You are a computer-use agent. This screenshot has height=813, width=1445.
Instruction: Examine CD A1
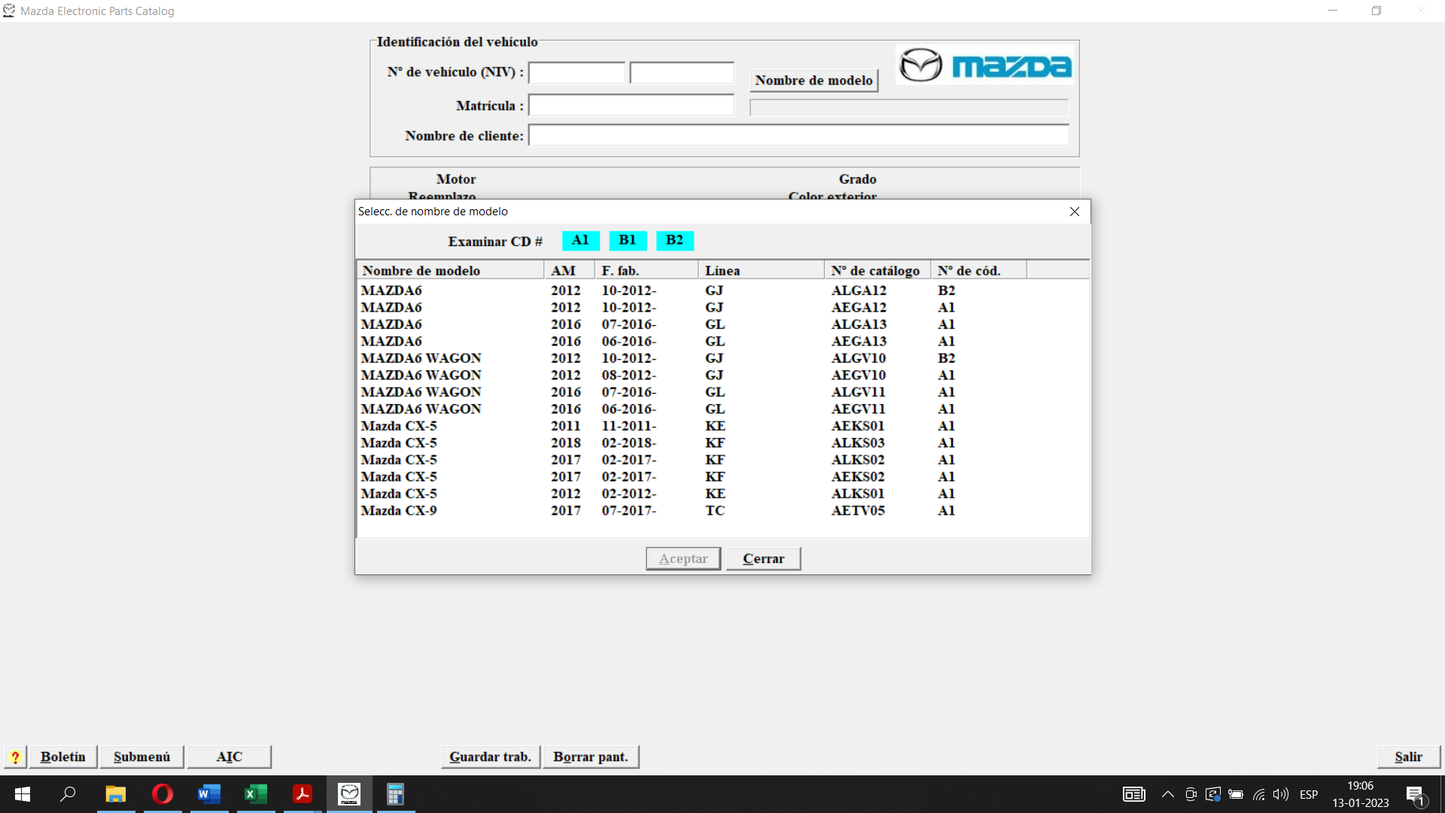point(581,240)
